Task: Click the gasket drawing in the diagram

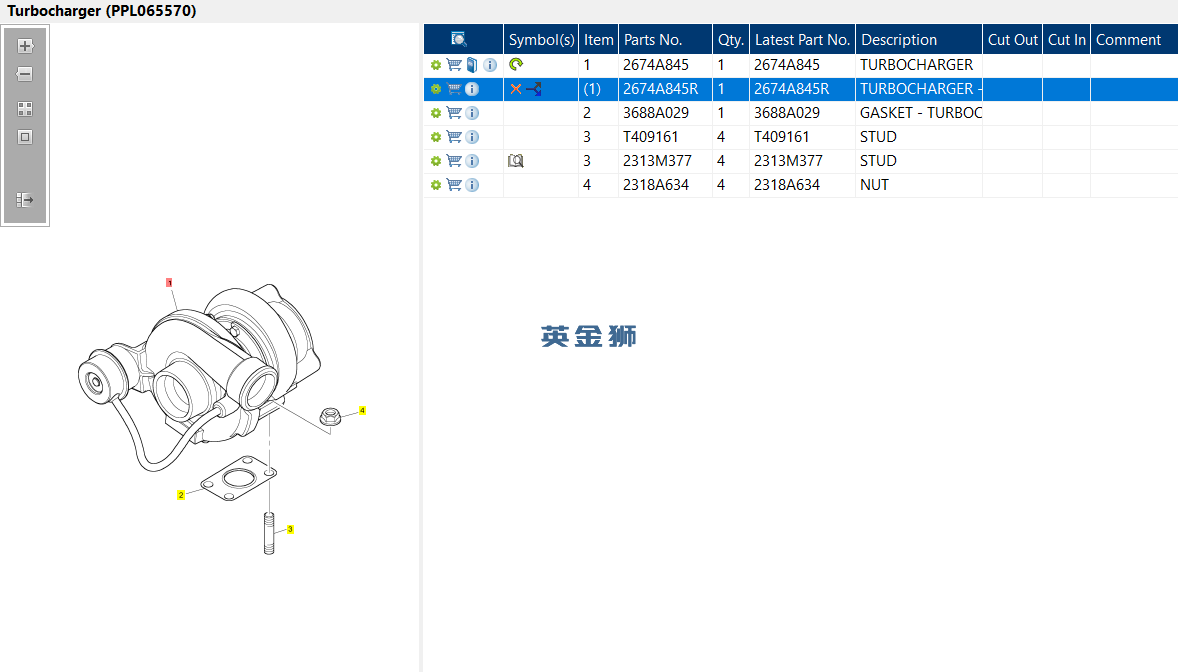Action: pyautogui.click(x=238, y=478)
